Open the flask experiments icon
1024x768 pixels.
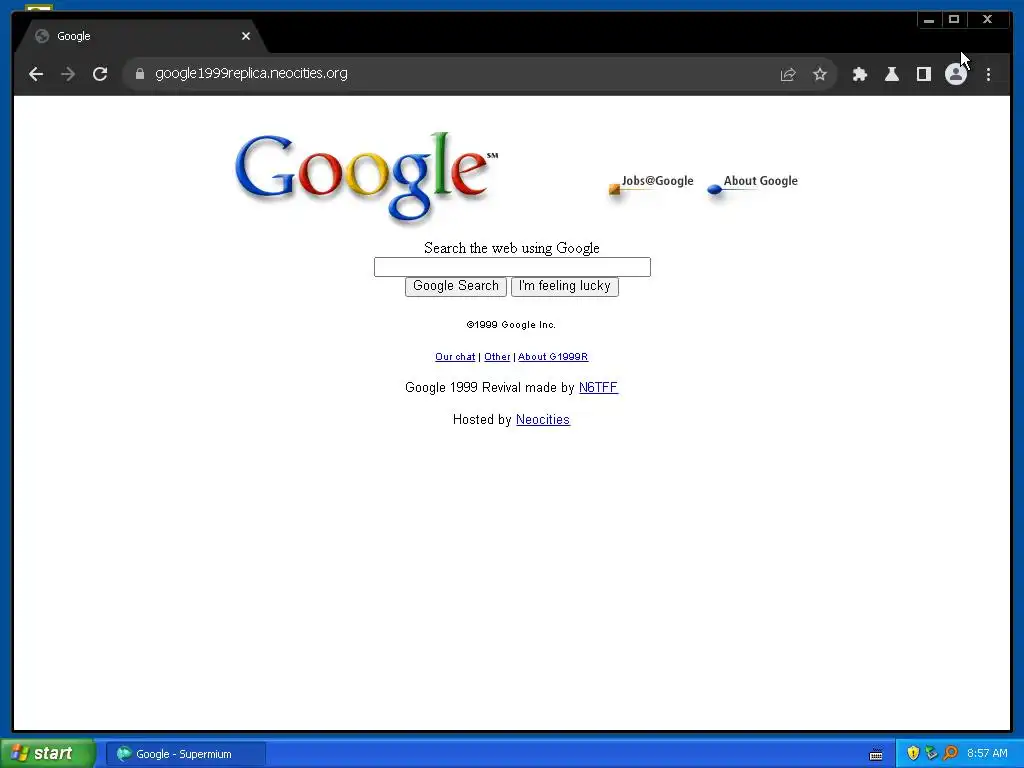tap(891, 74)
